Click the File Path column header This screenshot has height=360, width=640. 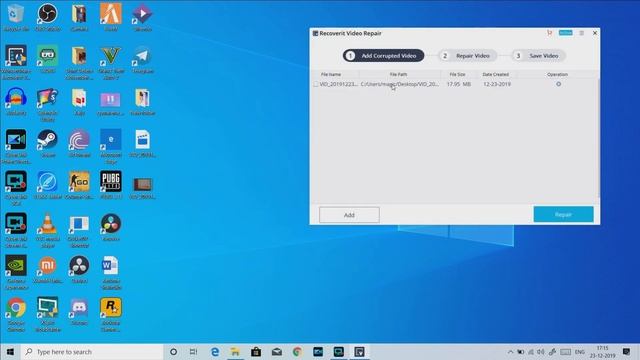[x=398, y=74]
